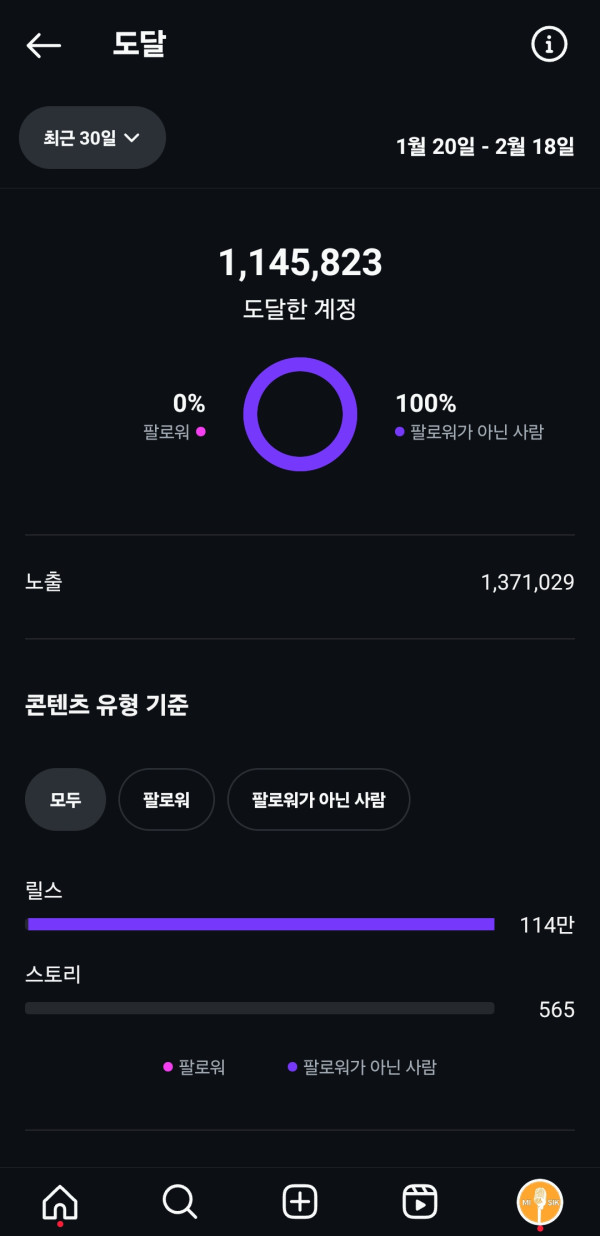Open the info circle icon
Image resolution: width=600 pixels, height=1236 pixels.
coord(548,45)
